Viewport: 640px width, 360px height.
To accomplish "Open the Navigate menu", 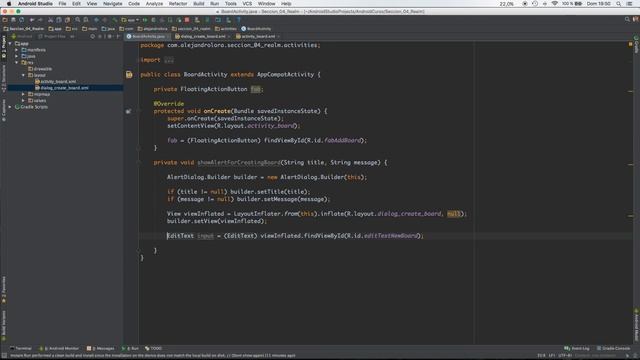I will click(x=113, y=4).
